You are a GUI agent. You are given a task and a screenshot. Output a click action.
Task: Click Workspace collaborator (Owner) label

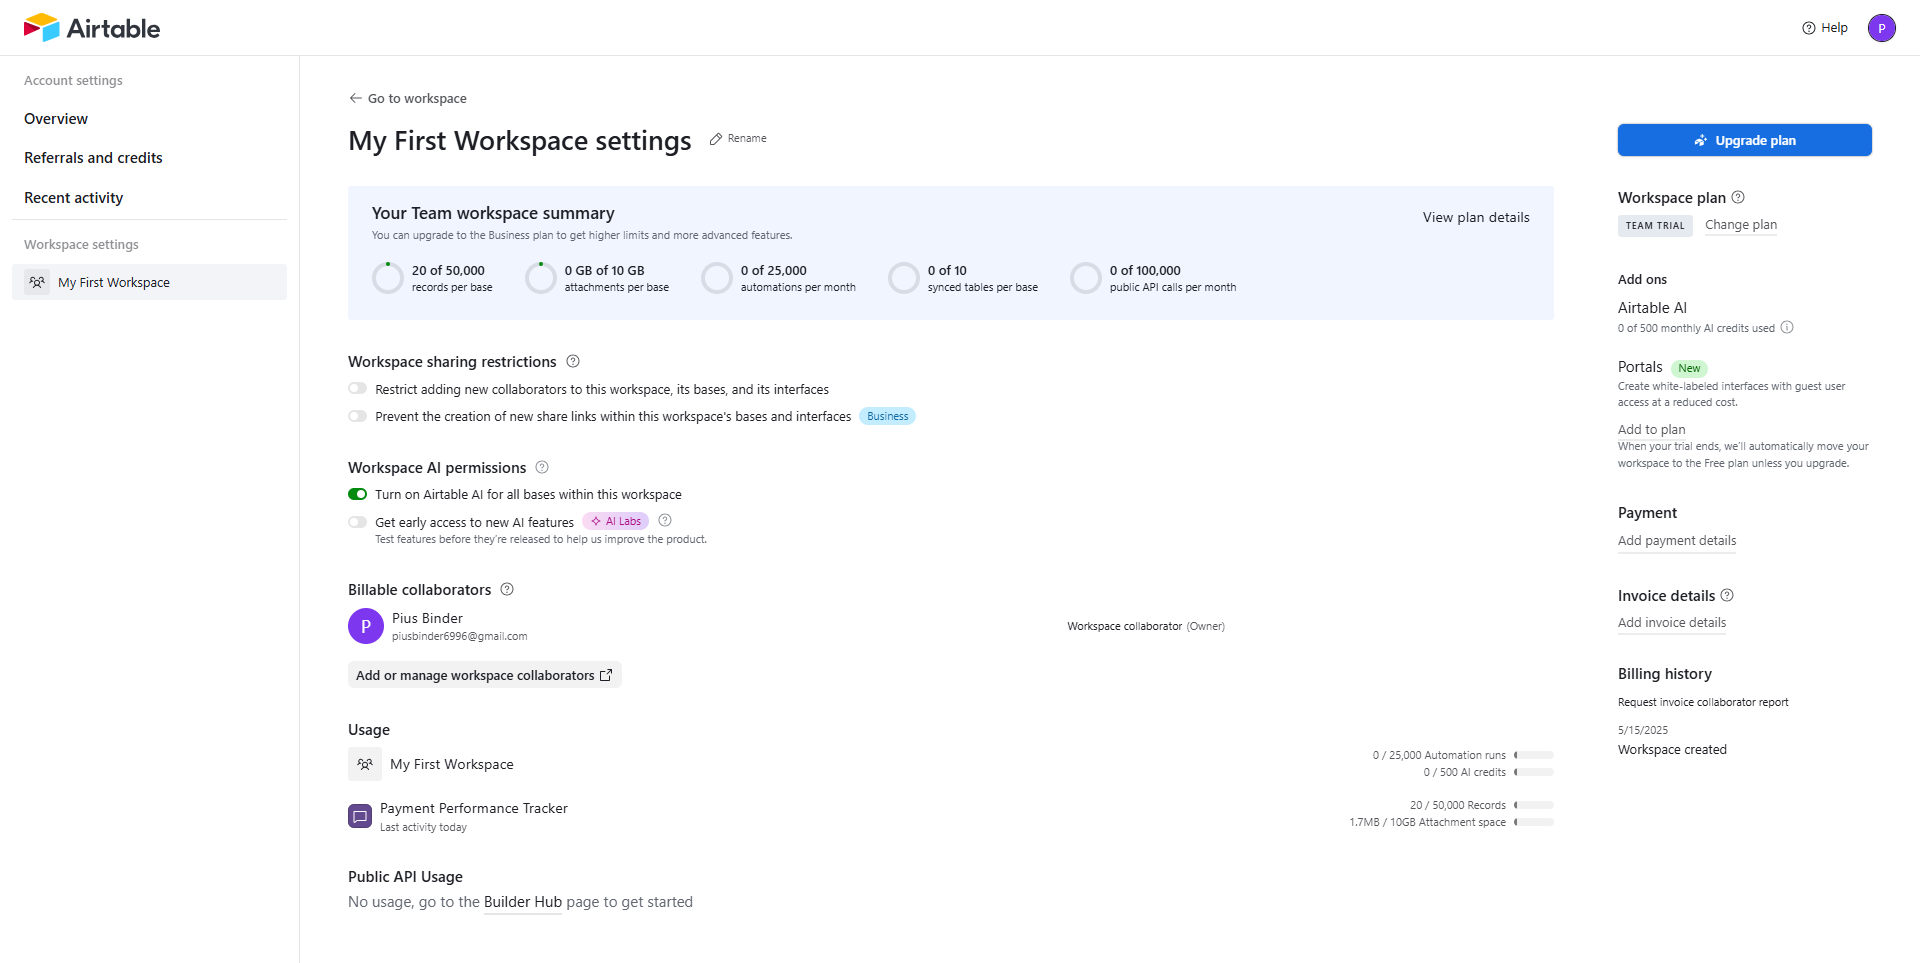[1146, 626]
